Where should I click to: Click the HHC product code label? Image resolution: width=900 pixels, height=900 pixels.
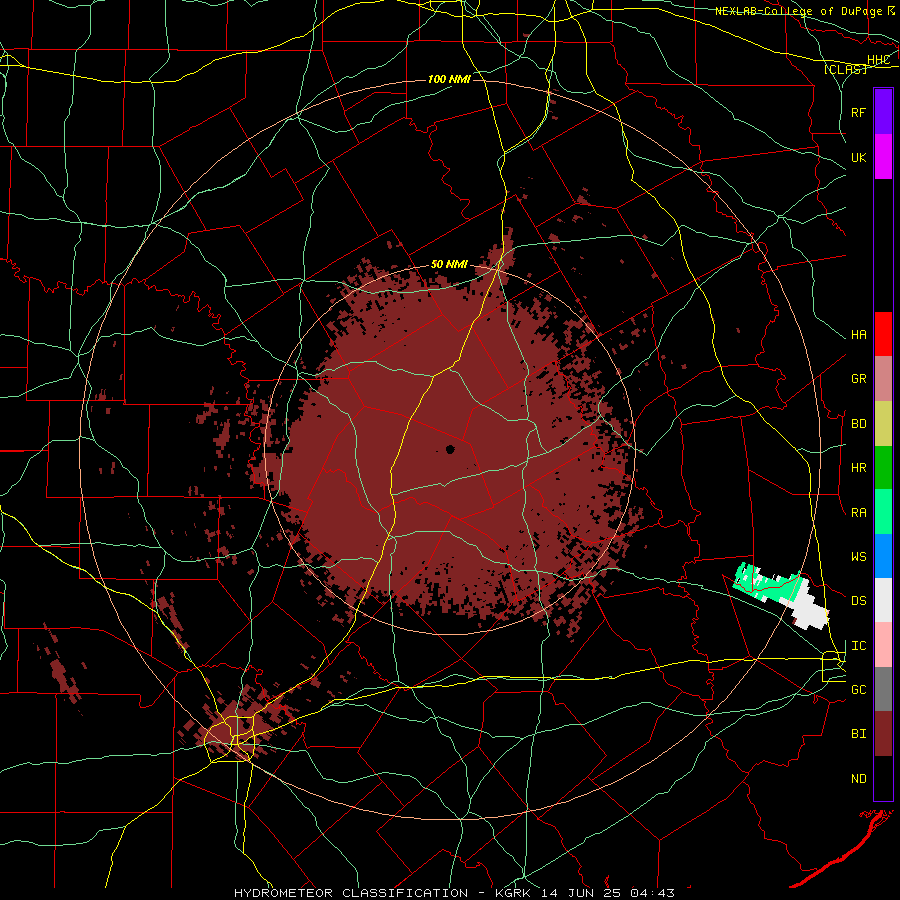[x=878, y=60]
